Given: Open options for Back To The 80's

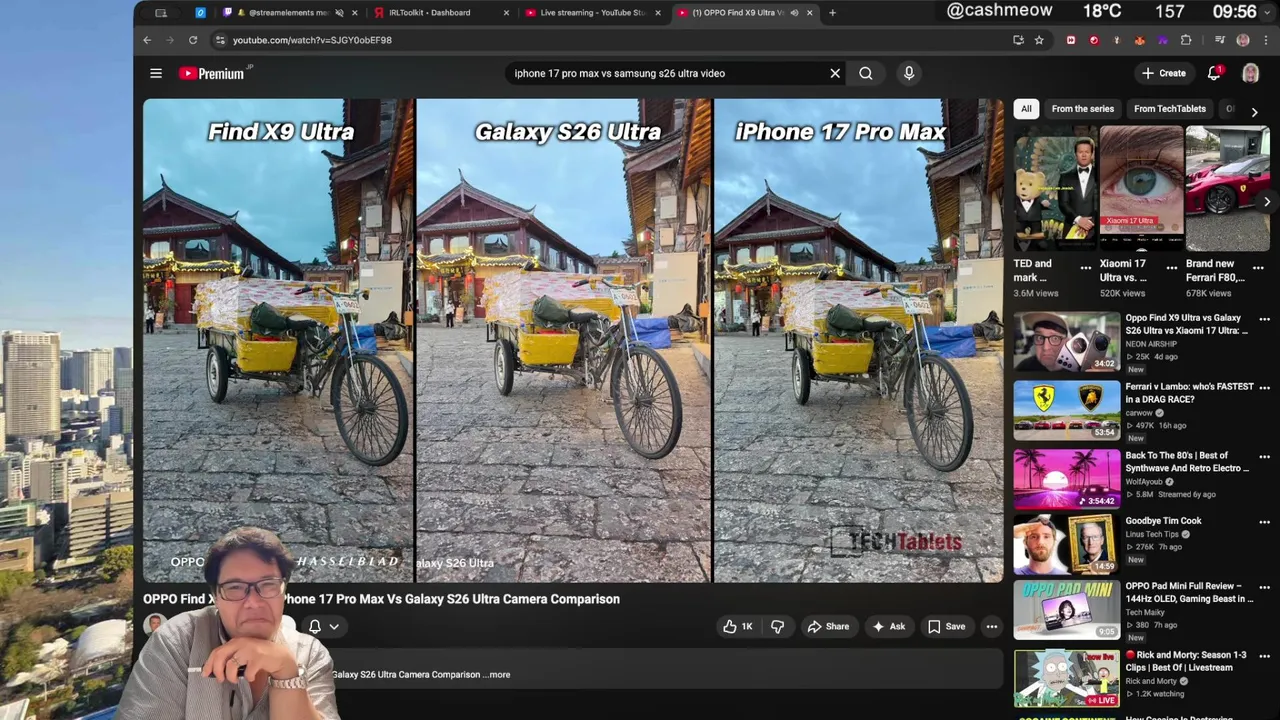Looking at the screenshot, I should 1264,456.
